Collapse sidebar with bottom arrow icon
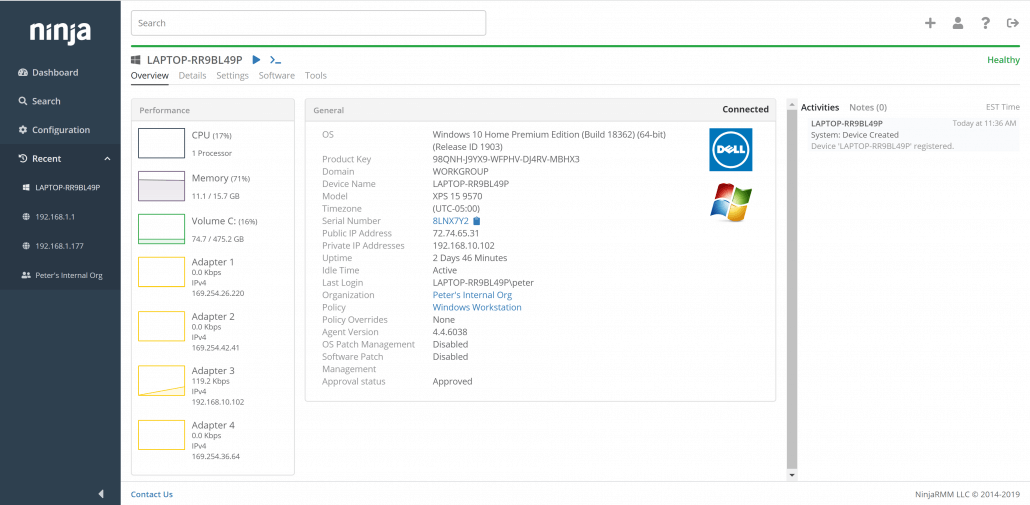Image resolution: width=1030 pixels, height=505 pixels. pos(101,494)
